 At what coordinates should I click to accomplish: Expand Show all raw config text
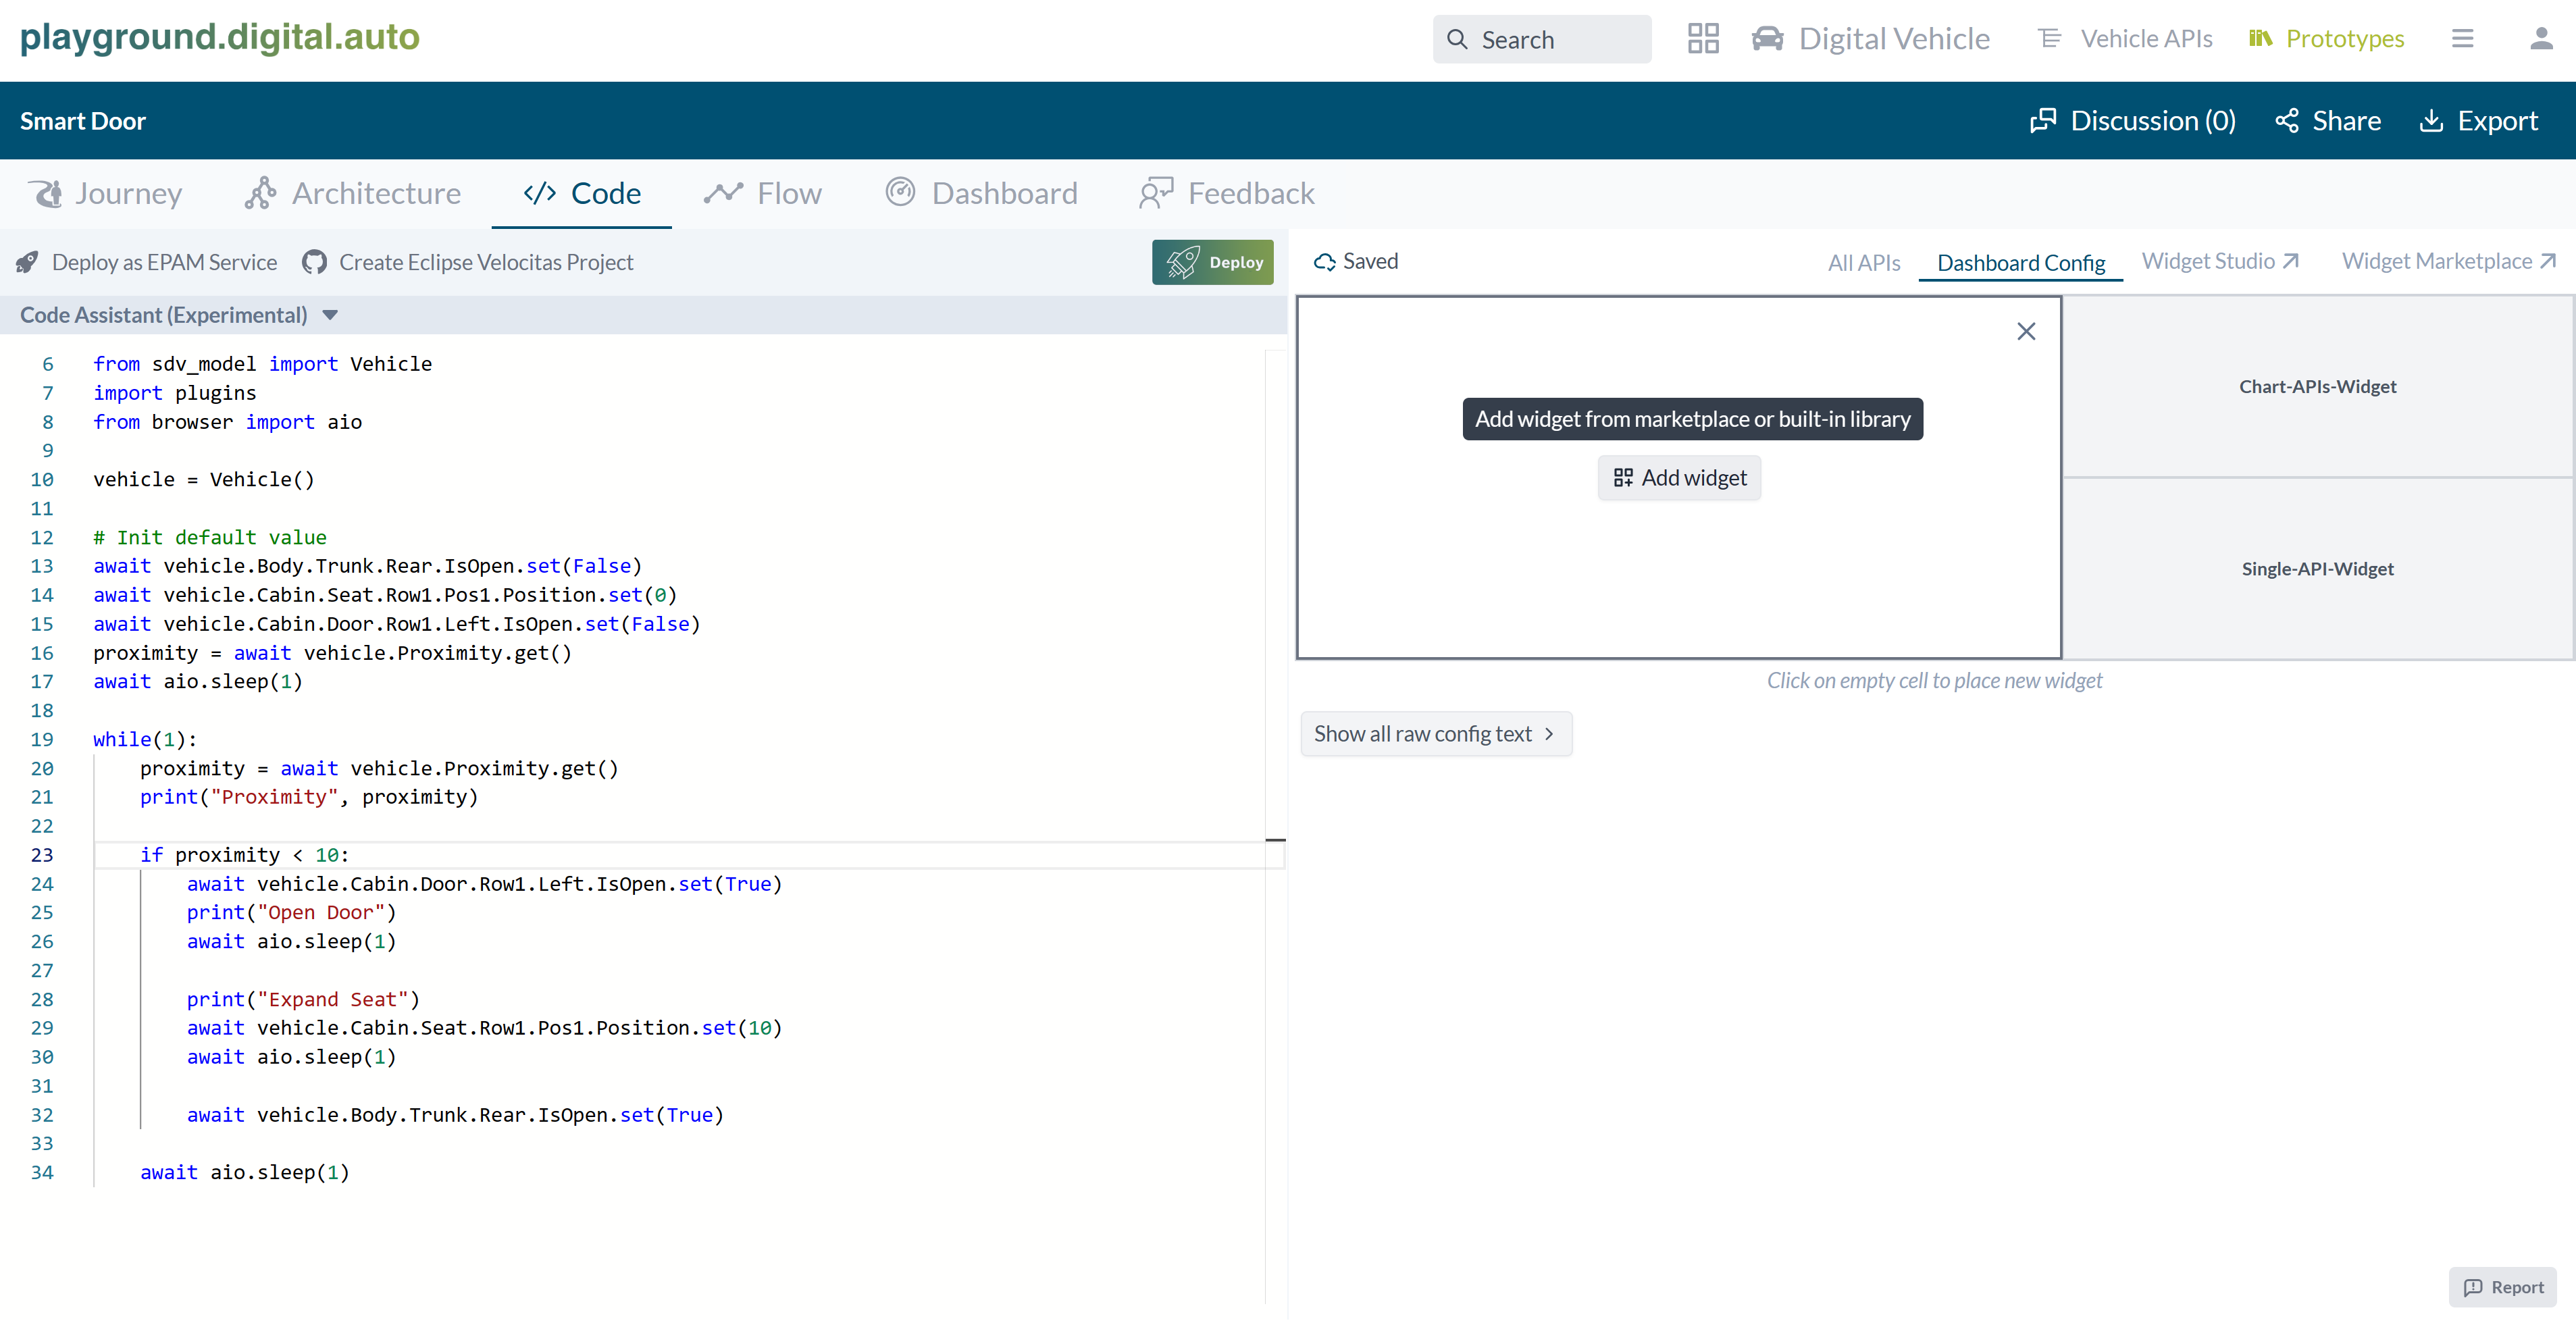click(x=1436, y=734)
